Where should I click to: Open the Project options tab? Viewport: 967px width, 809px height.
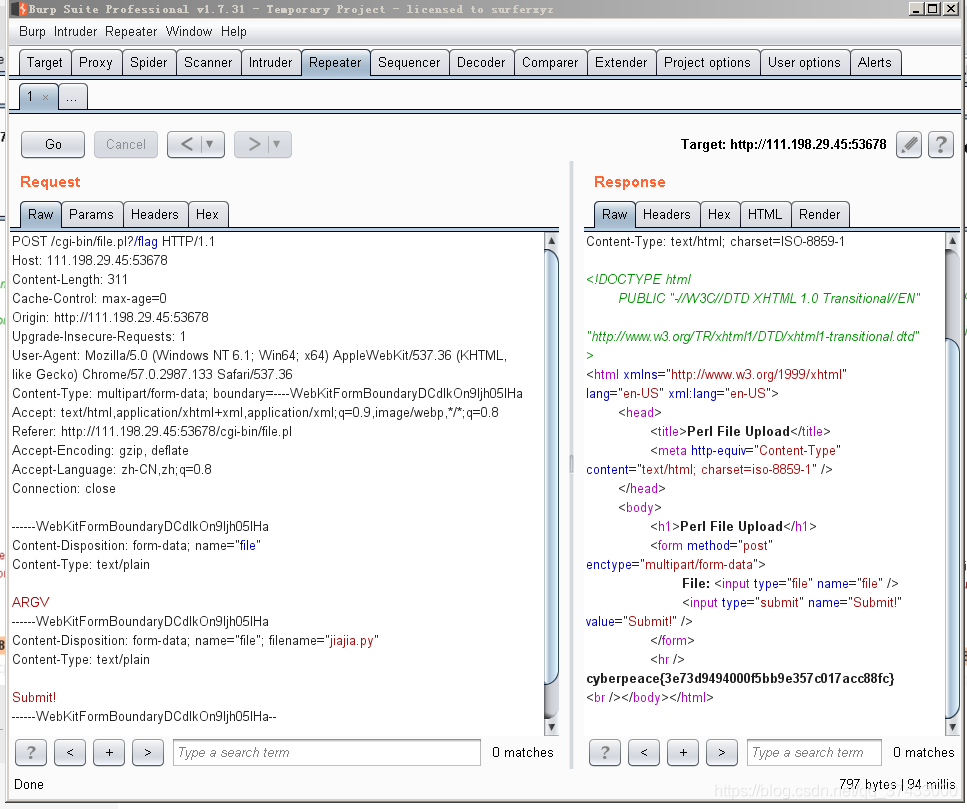click(707, 62)
